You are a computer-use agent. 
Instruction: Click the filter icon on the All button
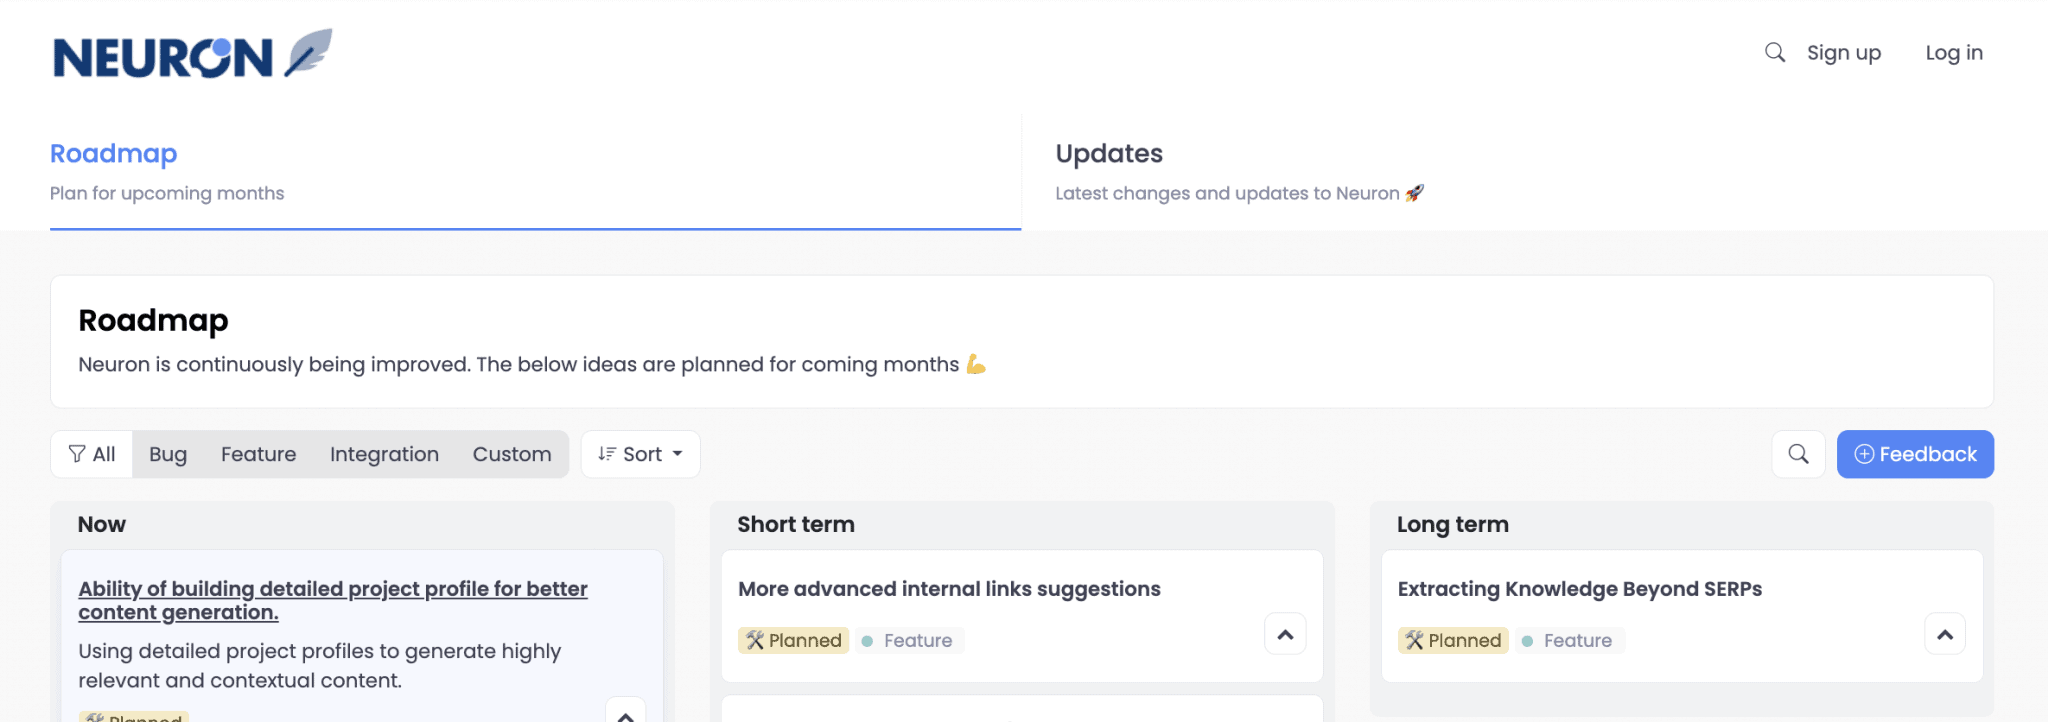[77, 454]
